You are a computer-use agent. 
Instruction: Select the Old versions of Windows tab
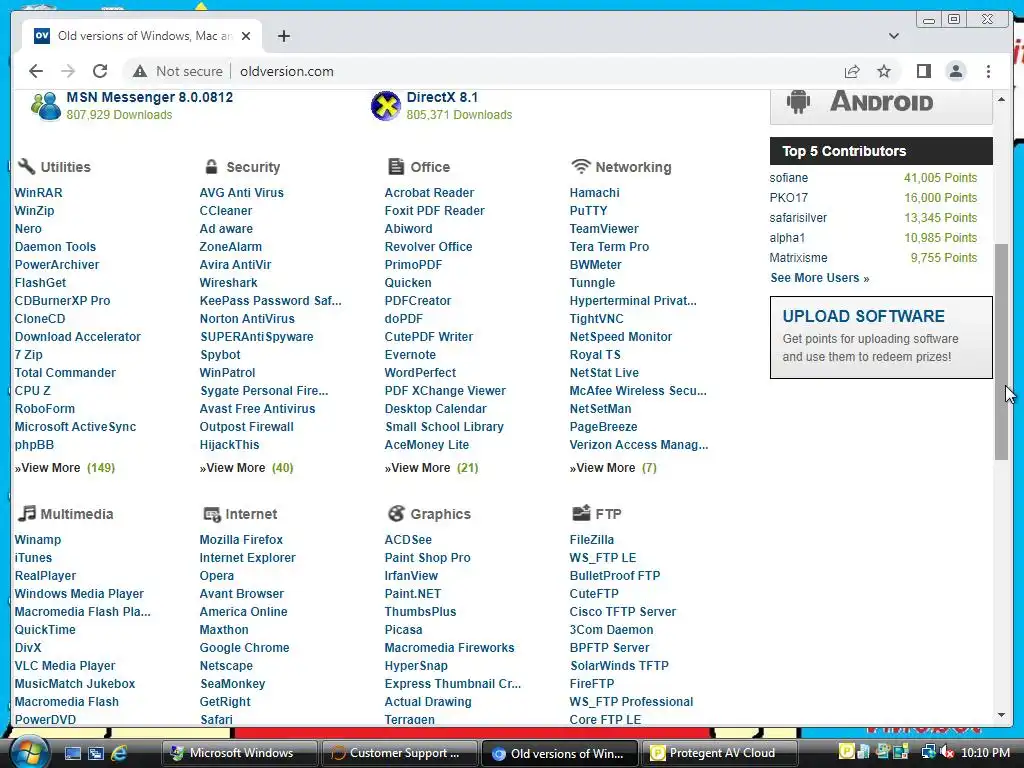pyautogui.click(x=142, y=36)
